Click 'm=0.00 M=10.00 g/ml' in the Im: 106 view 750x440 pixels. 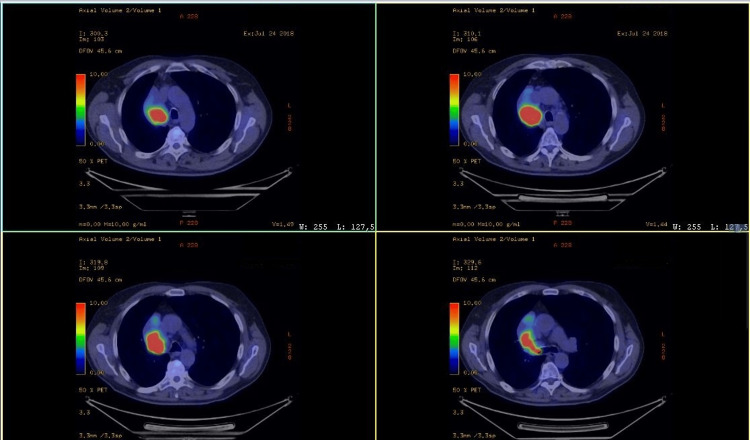[486, 224]
